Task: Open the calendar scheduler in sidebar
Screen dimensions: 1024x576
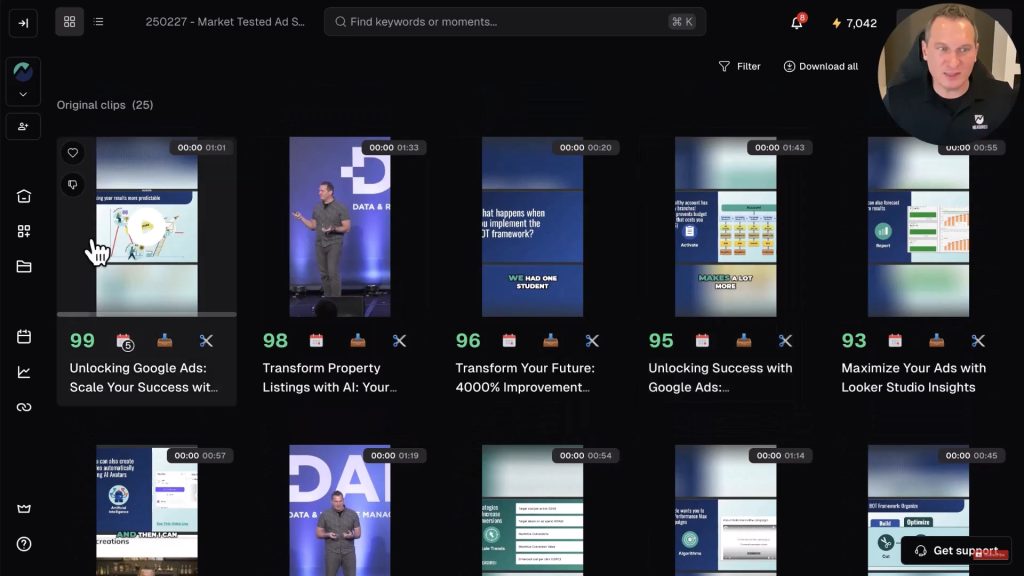Action: tap(24, 336)
